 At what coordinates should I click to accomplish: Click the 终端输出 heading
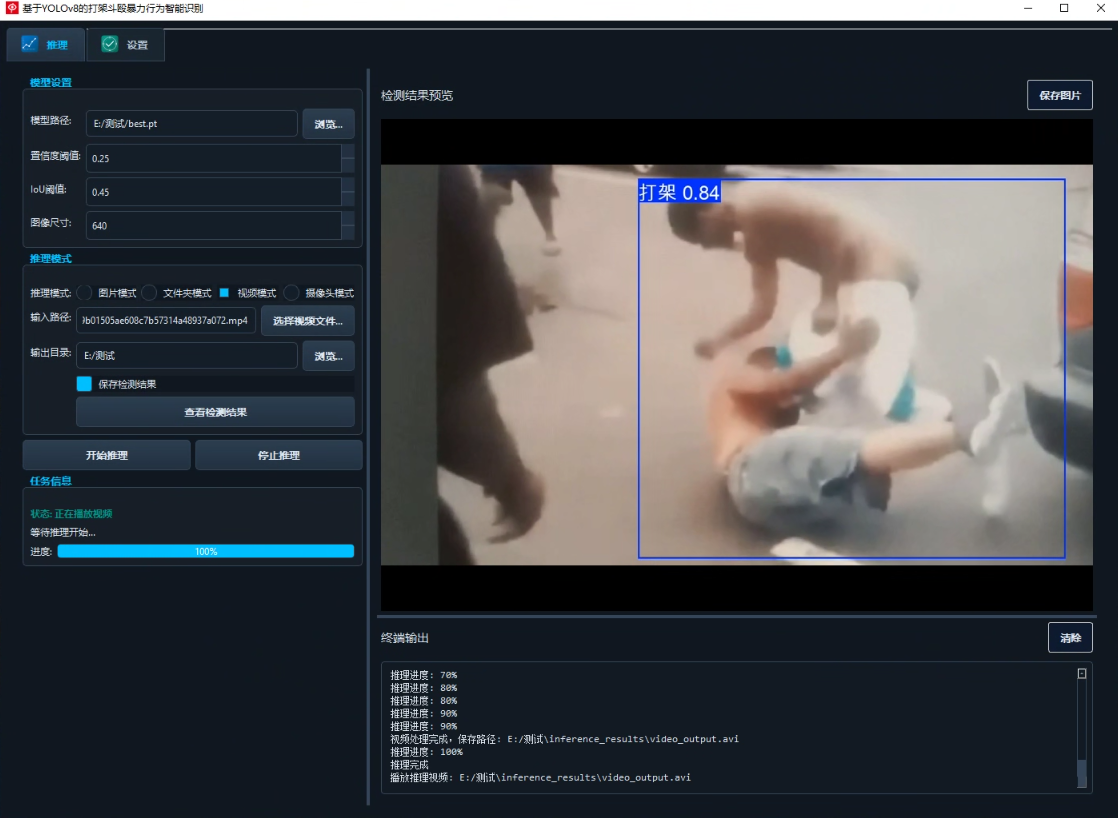coord(405,638)
